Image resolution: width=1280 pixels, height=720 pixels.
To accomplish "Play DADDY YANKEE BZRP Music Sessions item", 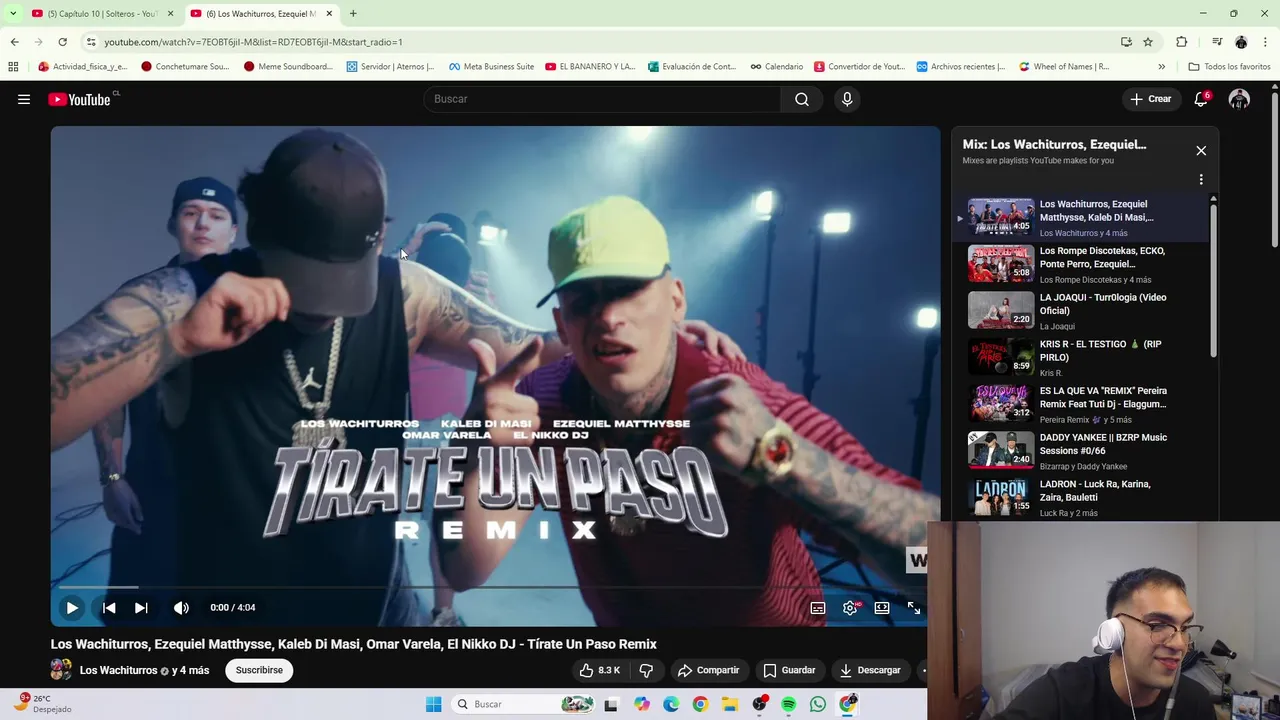I will click(1081, 451).
